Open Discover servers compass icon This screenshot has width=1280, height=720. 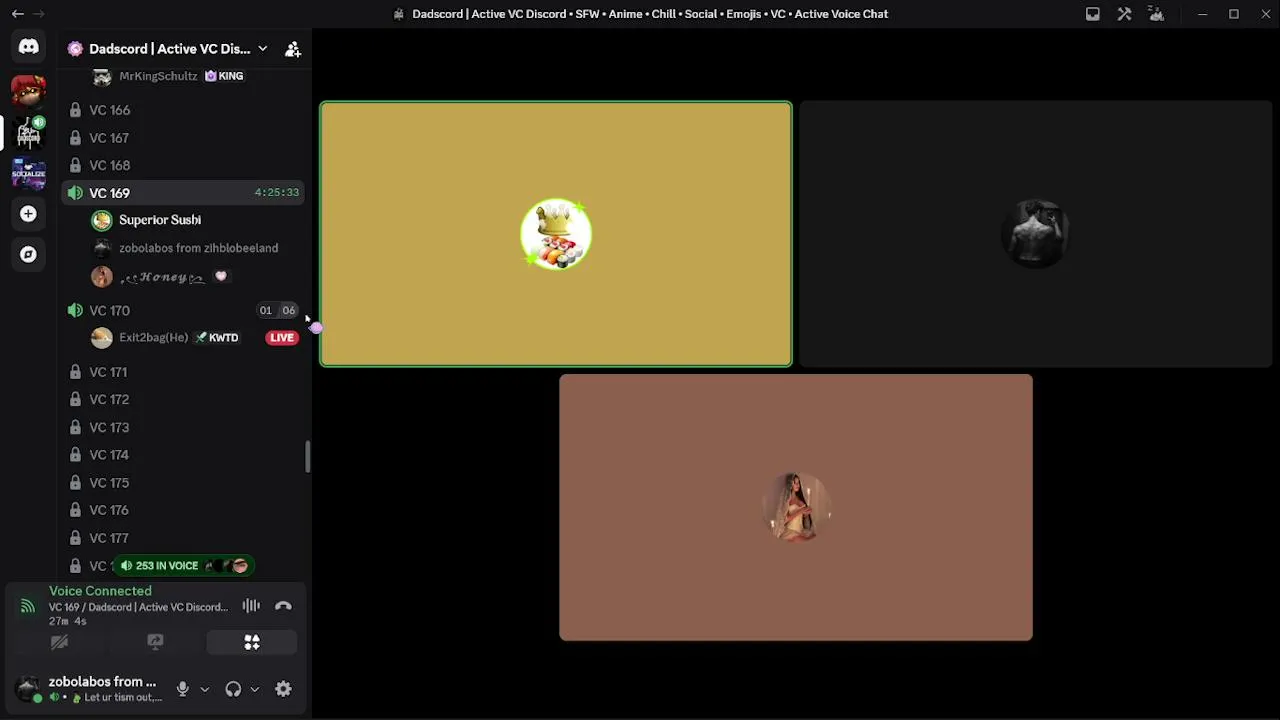pos(28,255)
